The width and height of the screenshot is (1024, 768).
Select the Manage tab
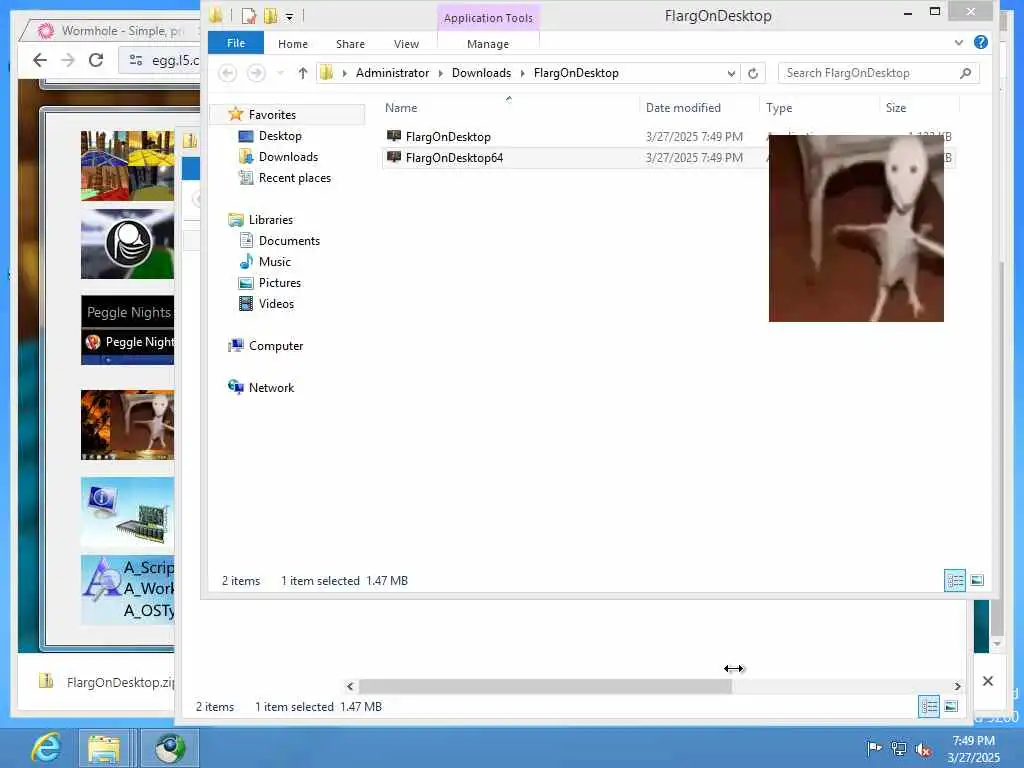pyautogui.click(x=488, y=44)
